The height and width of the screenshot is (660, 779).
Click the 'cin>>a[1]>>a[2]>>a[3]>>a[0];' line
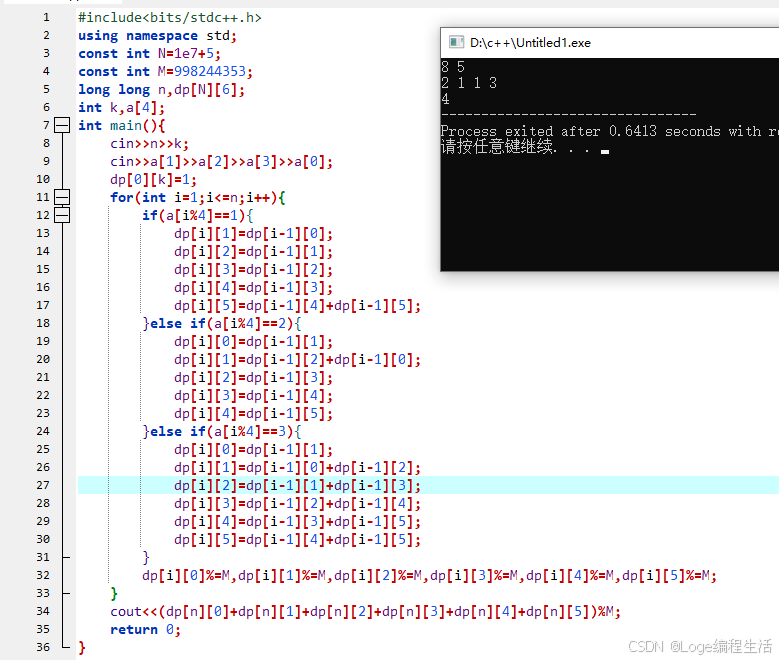tap(222, 162)
